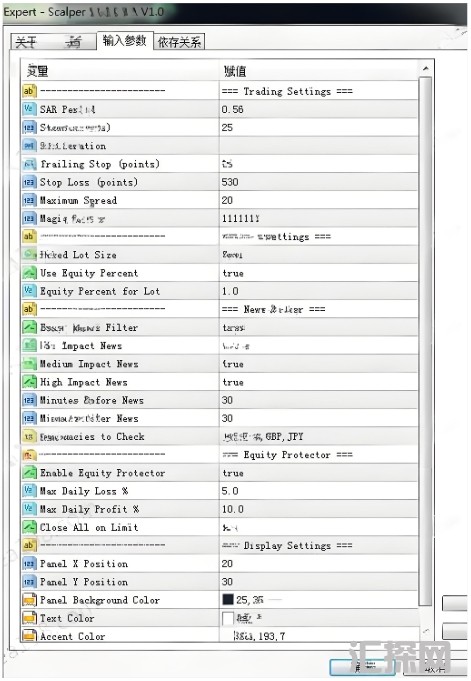Click the dark Panel Background Color swatch
This screenshot has height=681, width=471.
pos(228,600)
